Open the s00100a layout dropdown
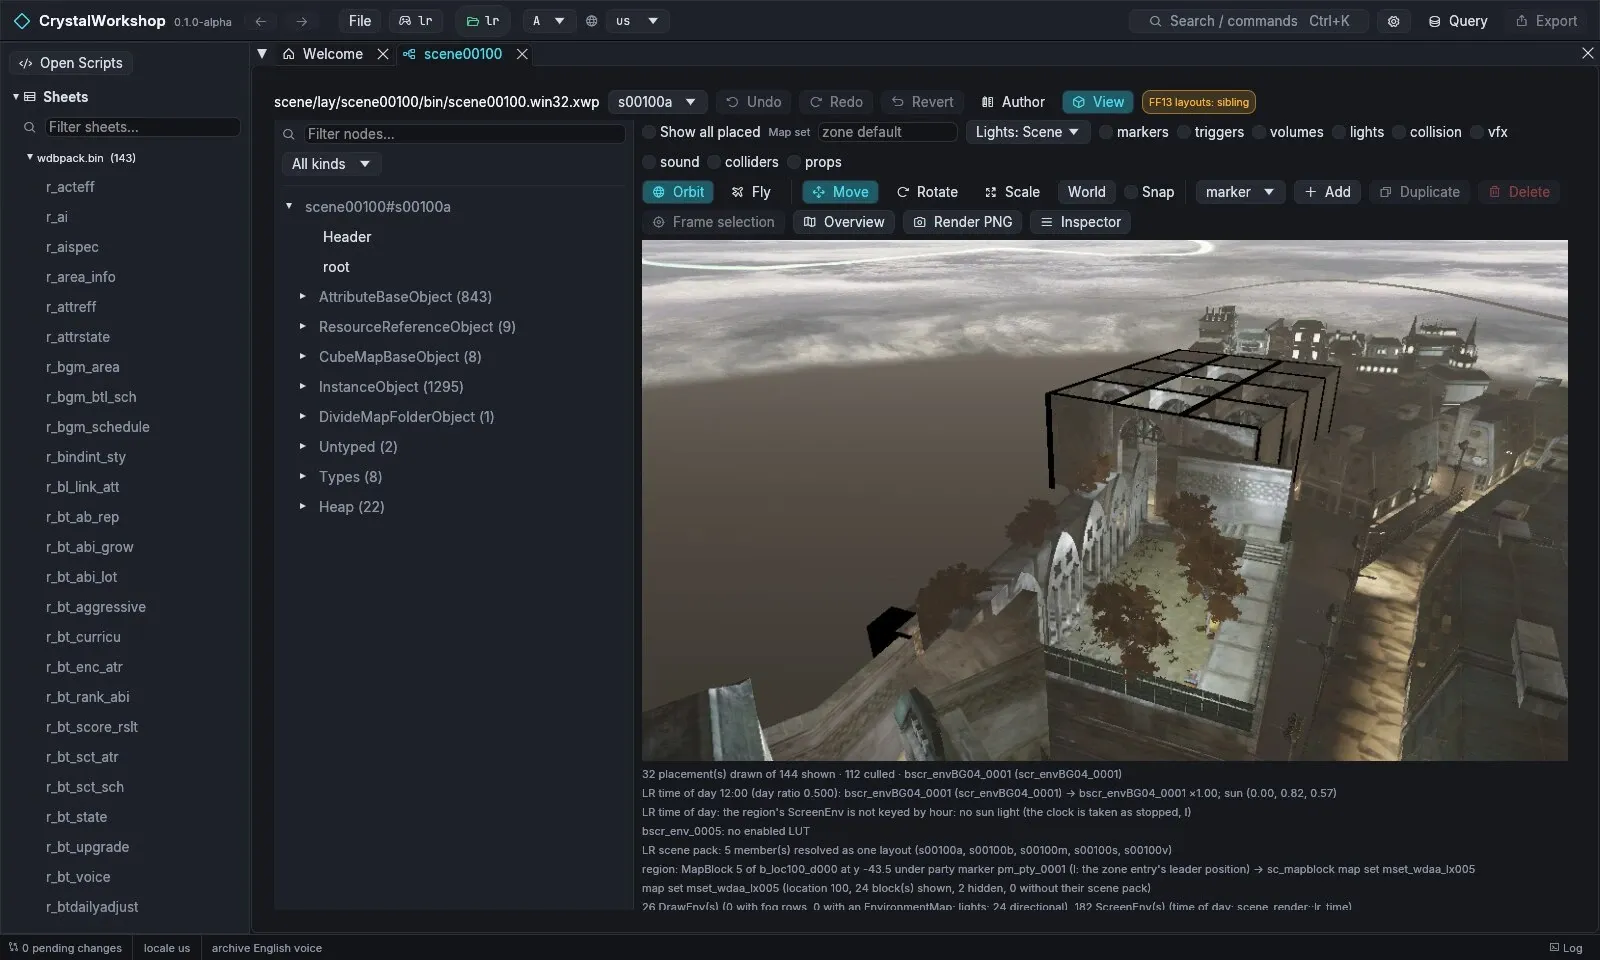The width and height of the screenshot is (1600, 960). point(657,102)
